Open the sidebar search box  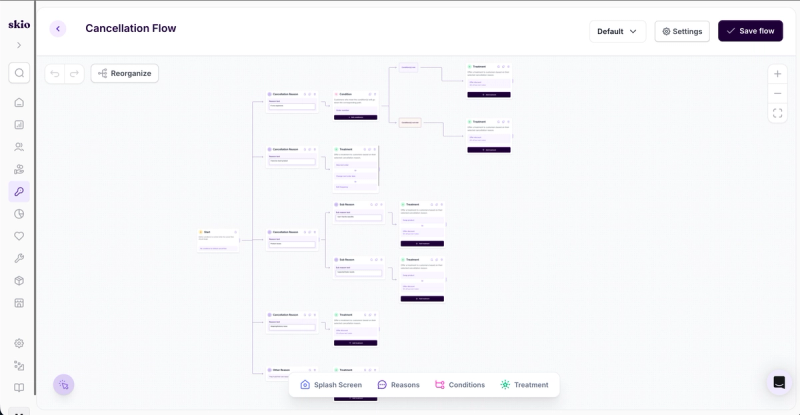click(19, 73)
